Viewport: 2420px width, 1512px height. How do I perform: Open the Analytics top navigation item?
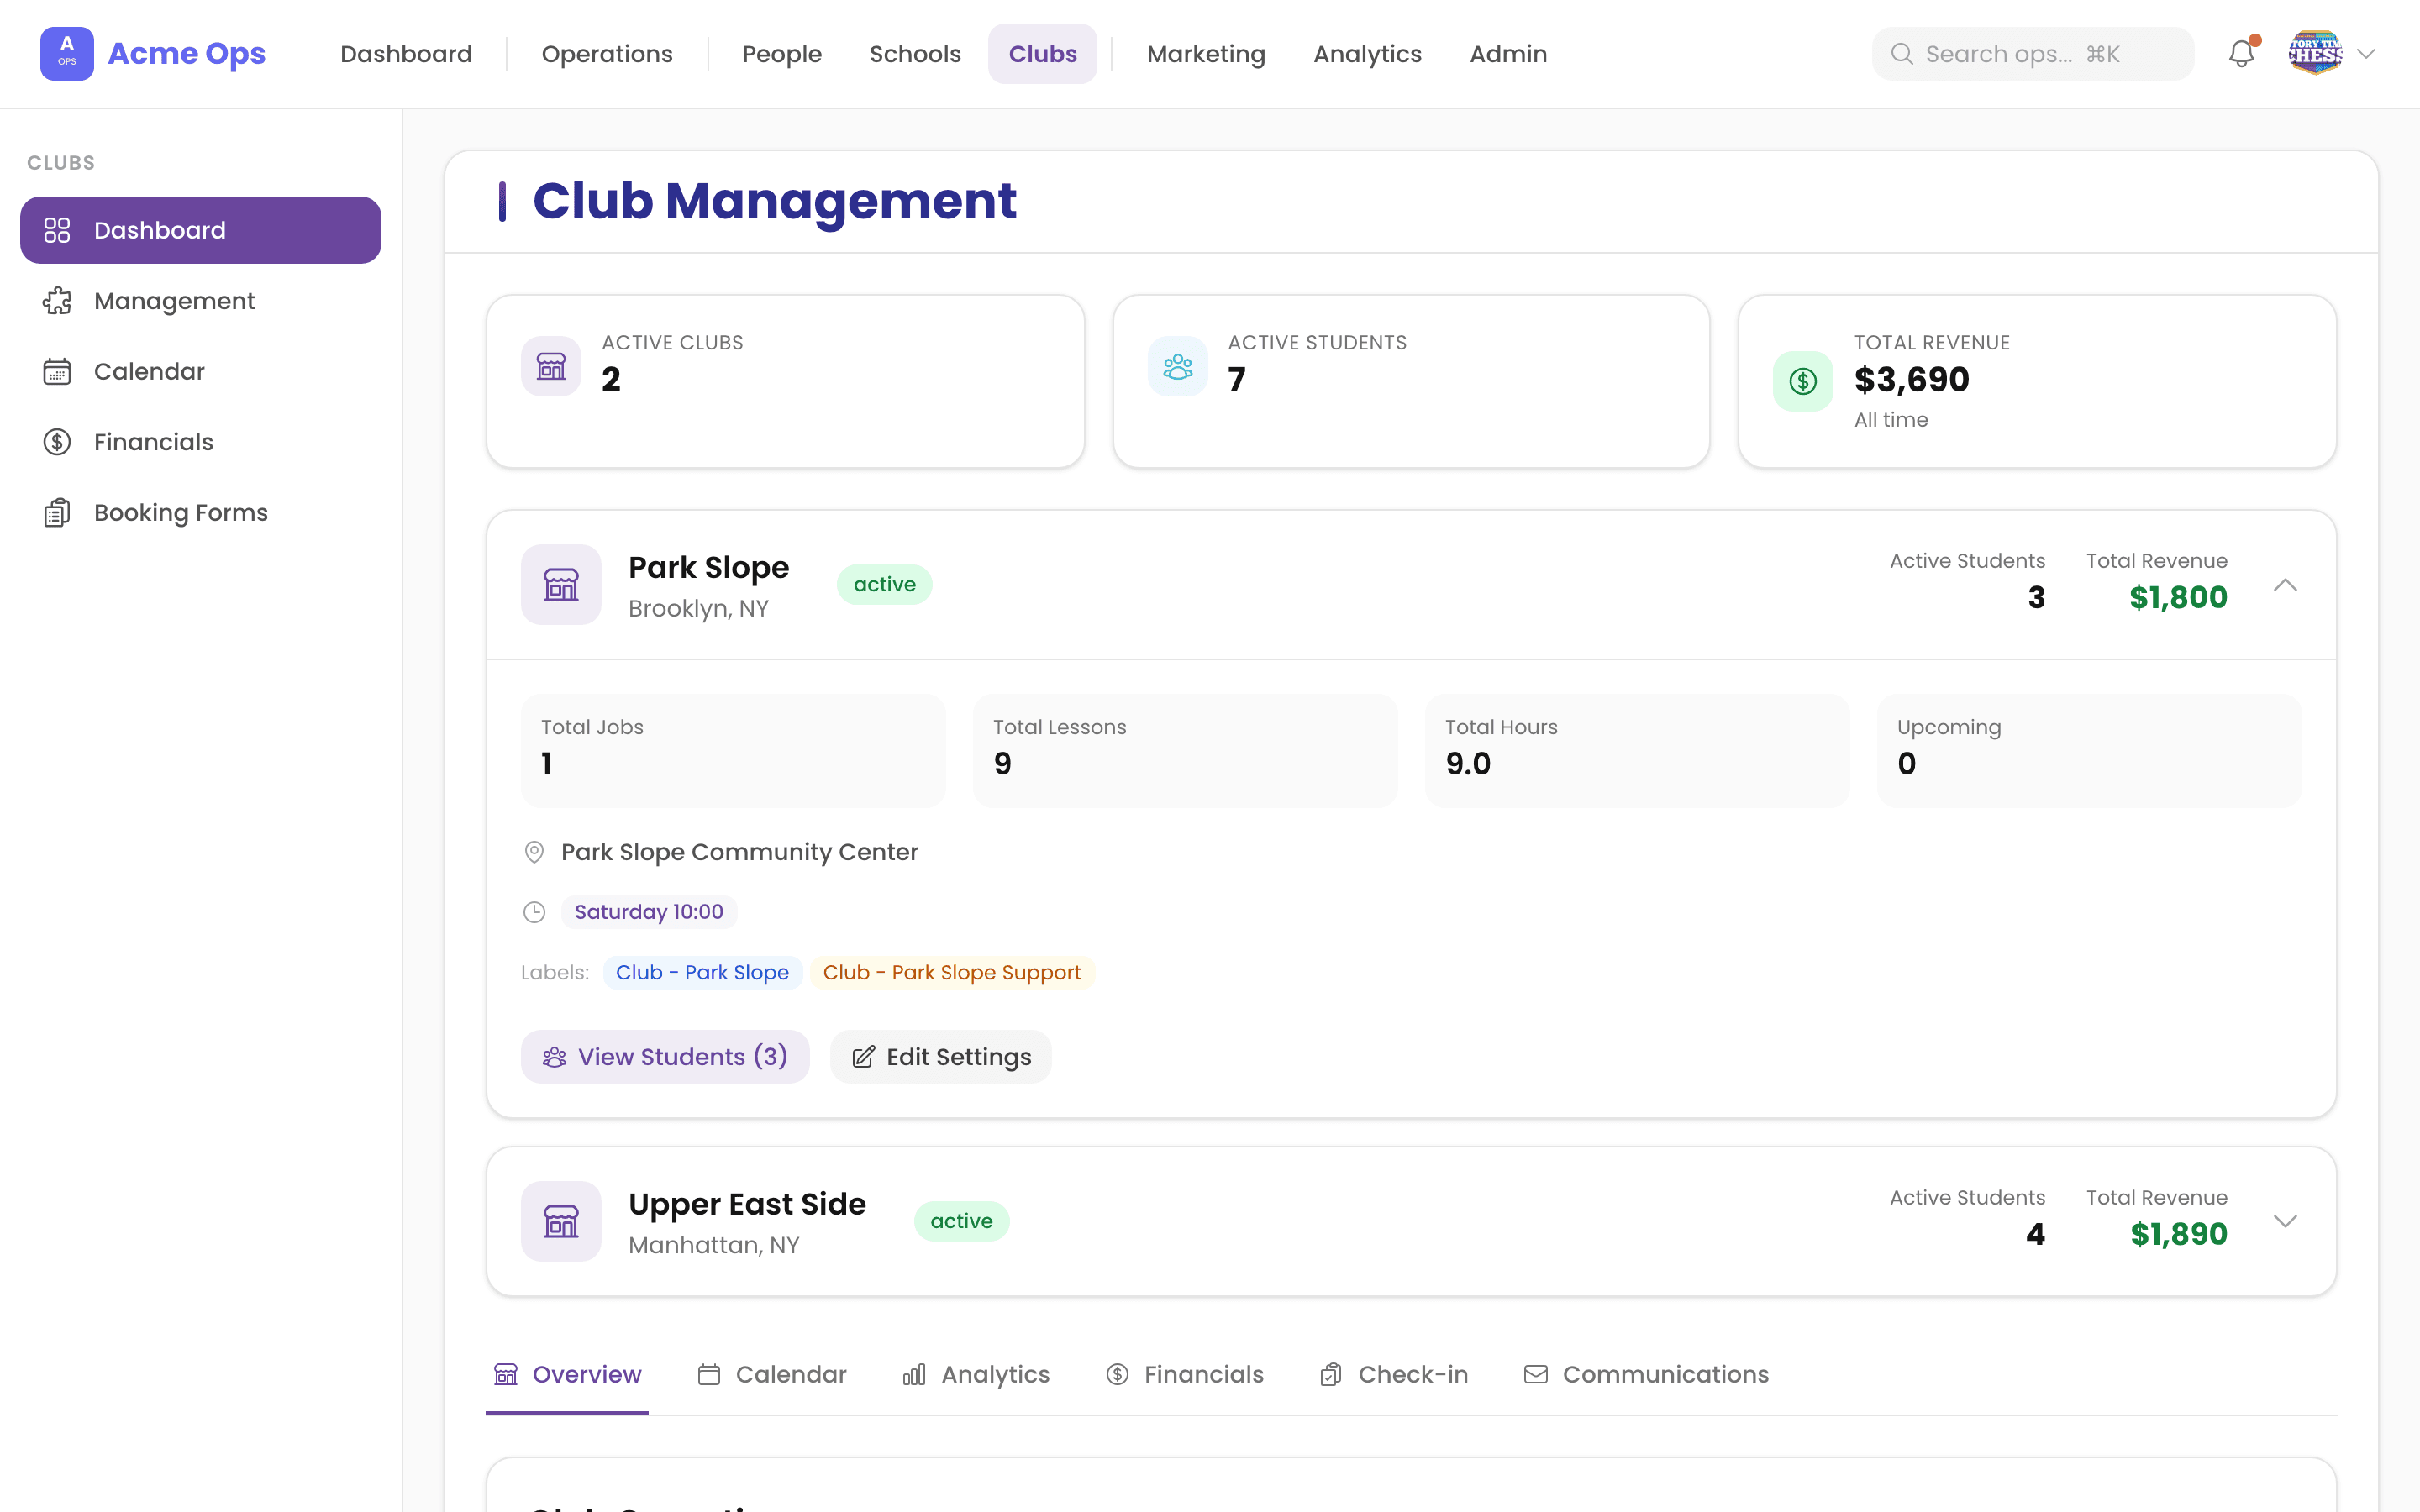tap(1367, 54)
